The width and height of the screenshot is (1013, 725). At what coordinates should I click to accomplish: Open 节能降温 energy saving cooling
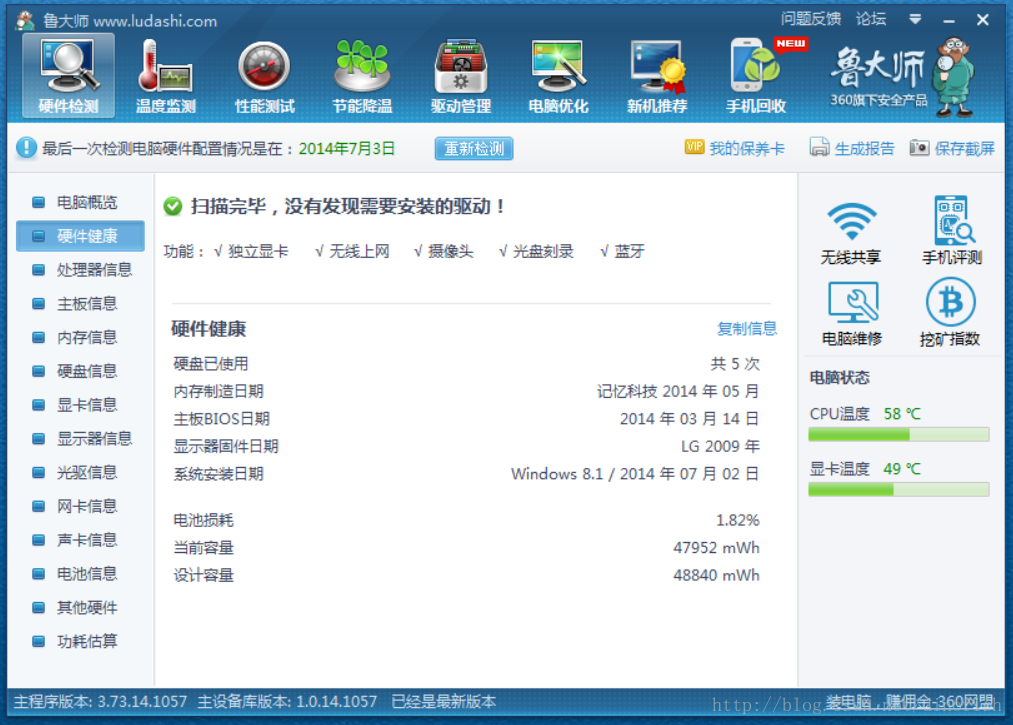[x=362, y=76]
